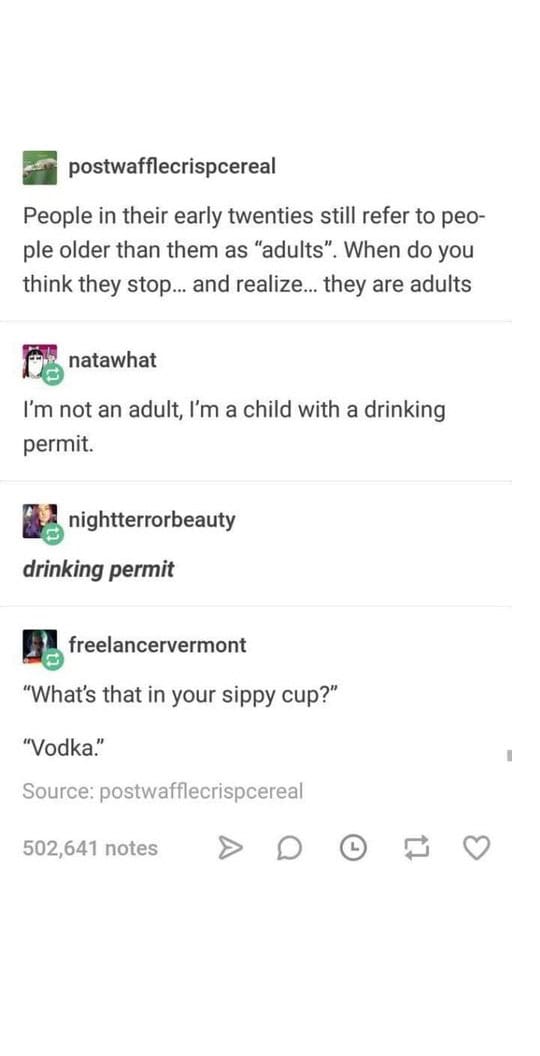The height and width of the screenshot is (1056, 540).
Task: Open the Source: postwafflecrispcereal link
Action: coord(162,791)
